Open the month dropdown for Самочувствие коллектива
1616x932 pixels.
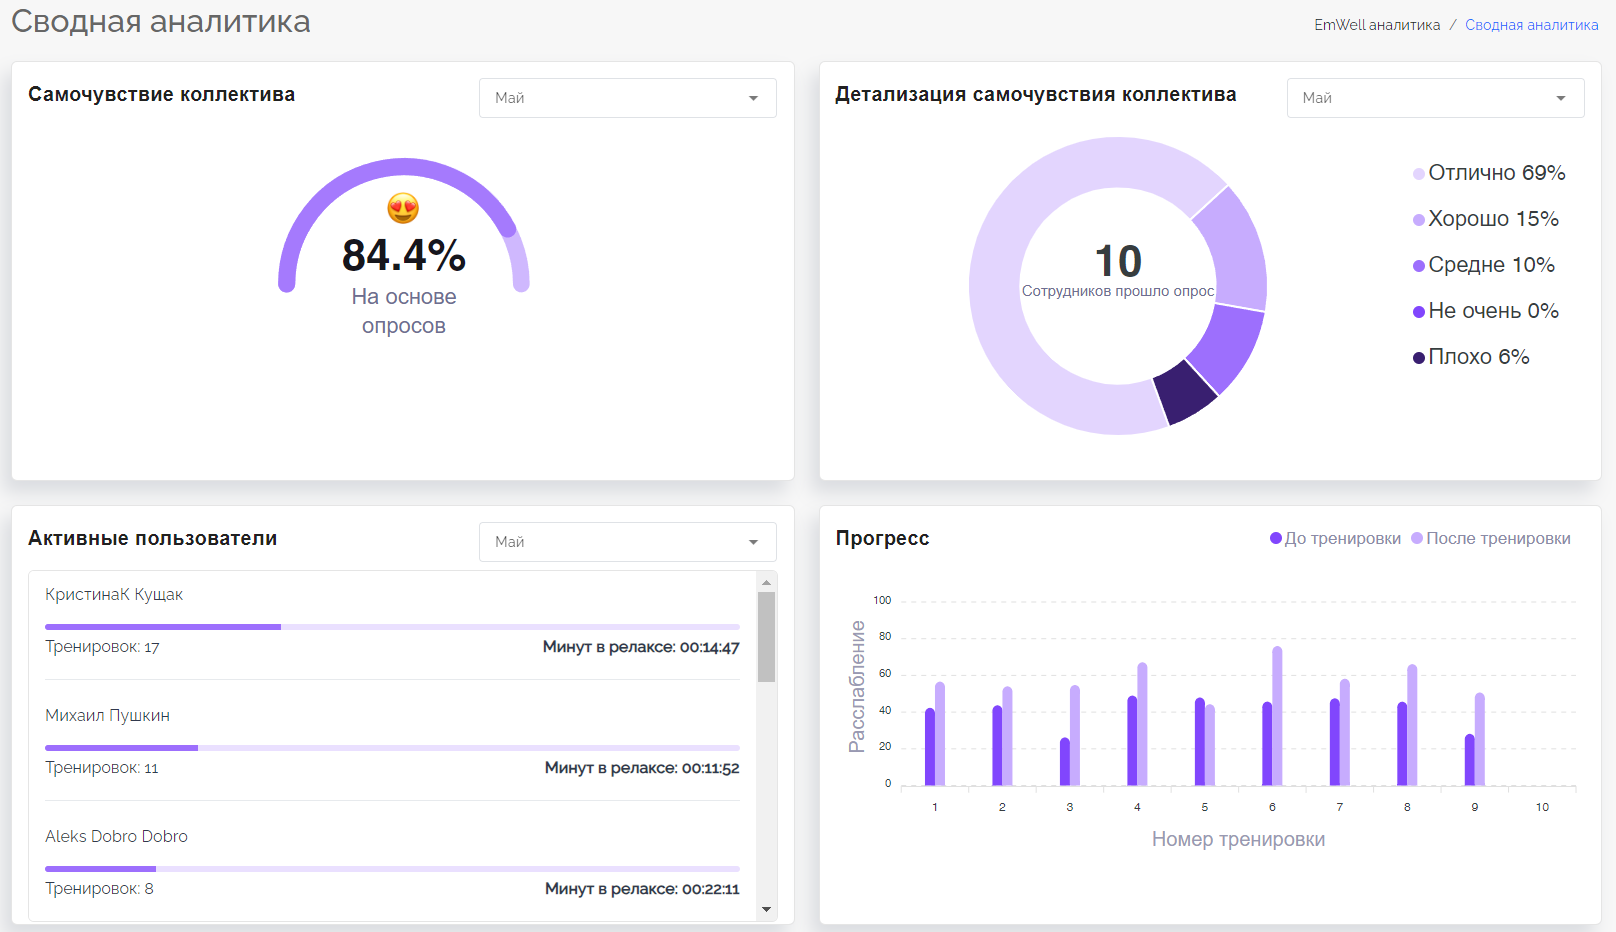pos(628,98)
